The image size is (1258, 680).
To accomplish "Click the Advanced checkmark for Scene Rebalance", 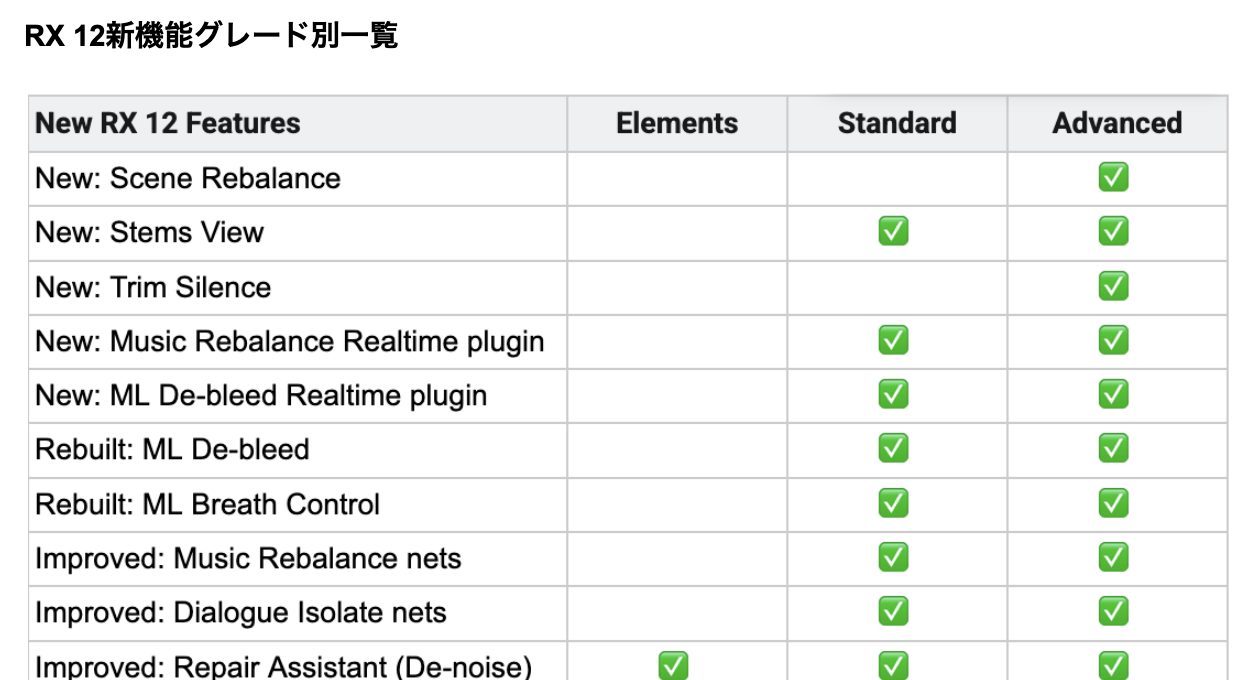I will (1113, 178).
